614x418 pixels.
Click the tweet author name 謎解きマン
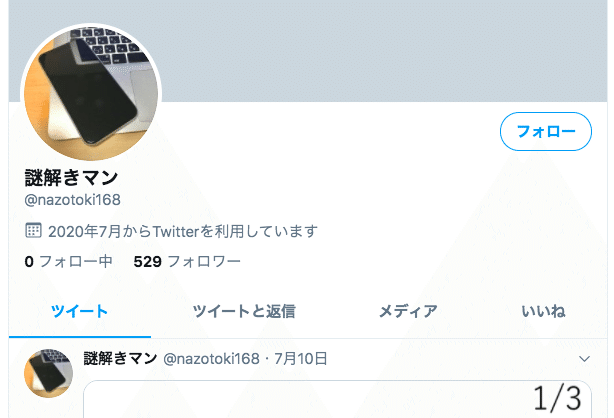[x=120, y=358]
